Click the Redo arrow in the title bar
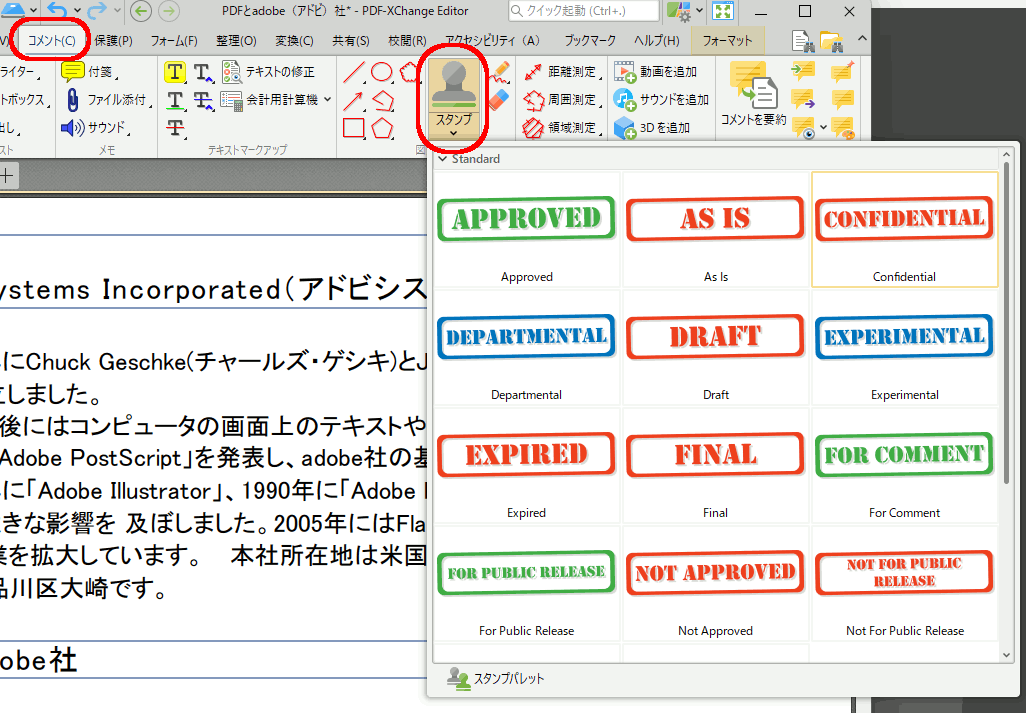Viewport: 1026px width, 713px height. (x=96, y=10)
